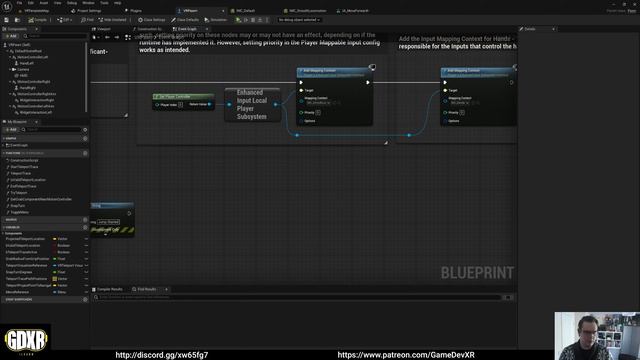Open the debug object selector dropdown
This screenshot has width=640, height=360.
point(300,20)
